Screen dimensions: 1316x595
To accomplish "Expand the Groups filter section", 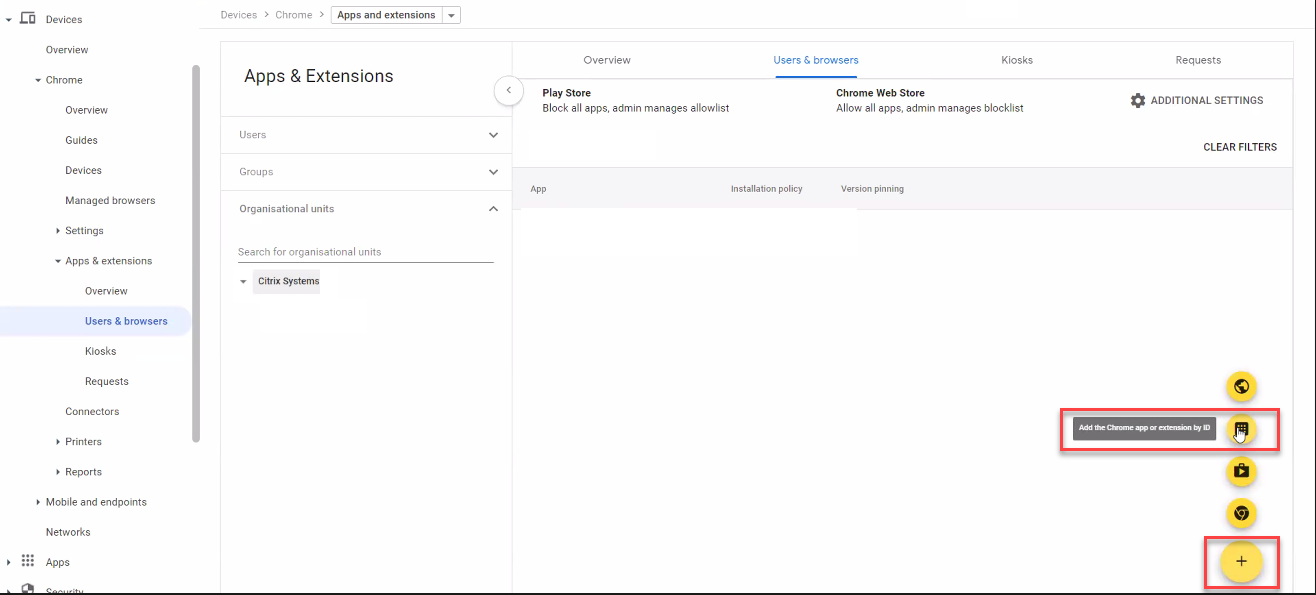I will pos(493,172).
